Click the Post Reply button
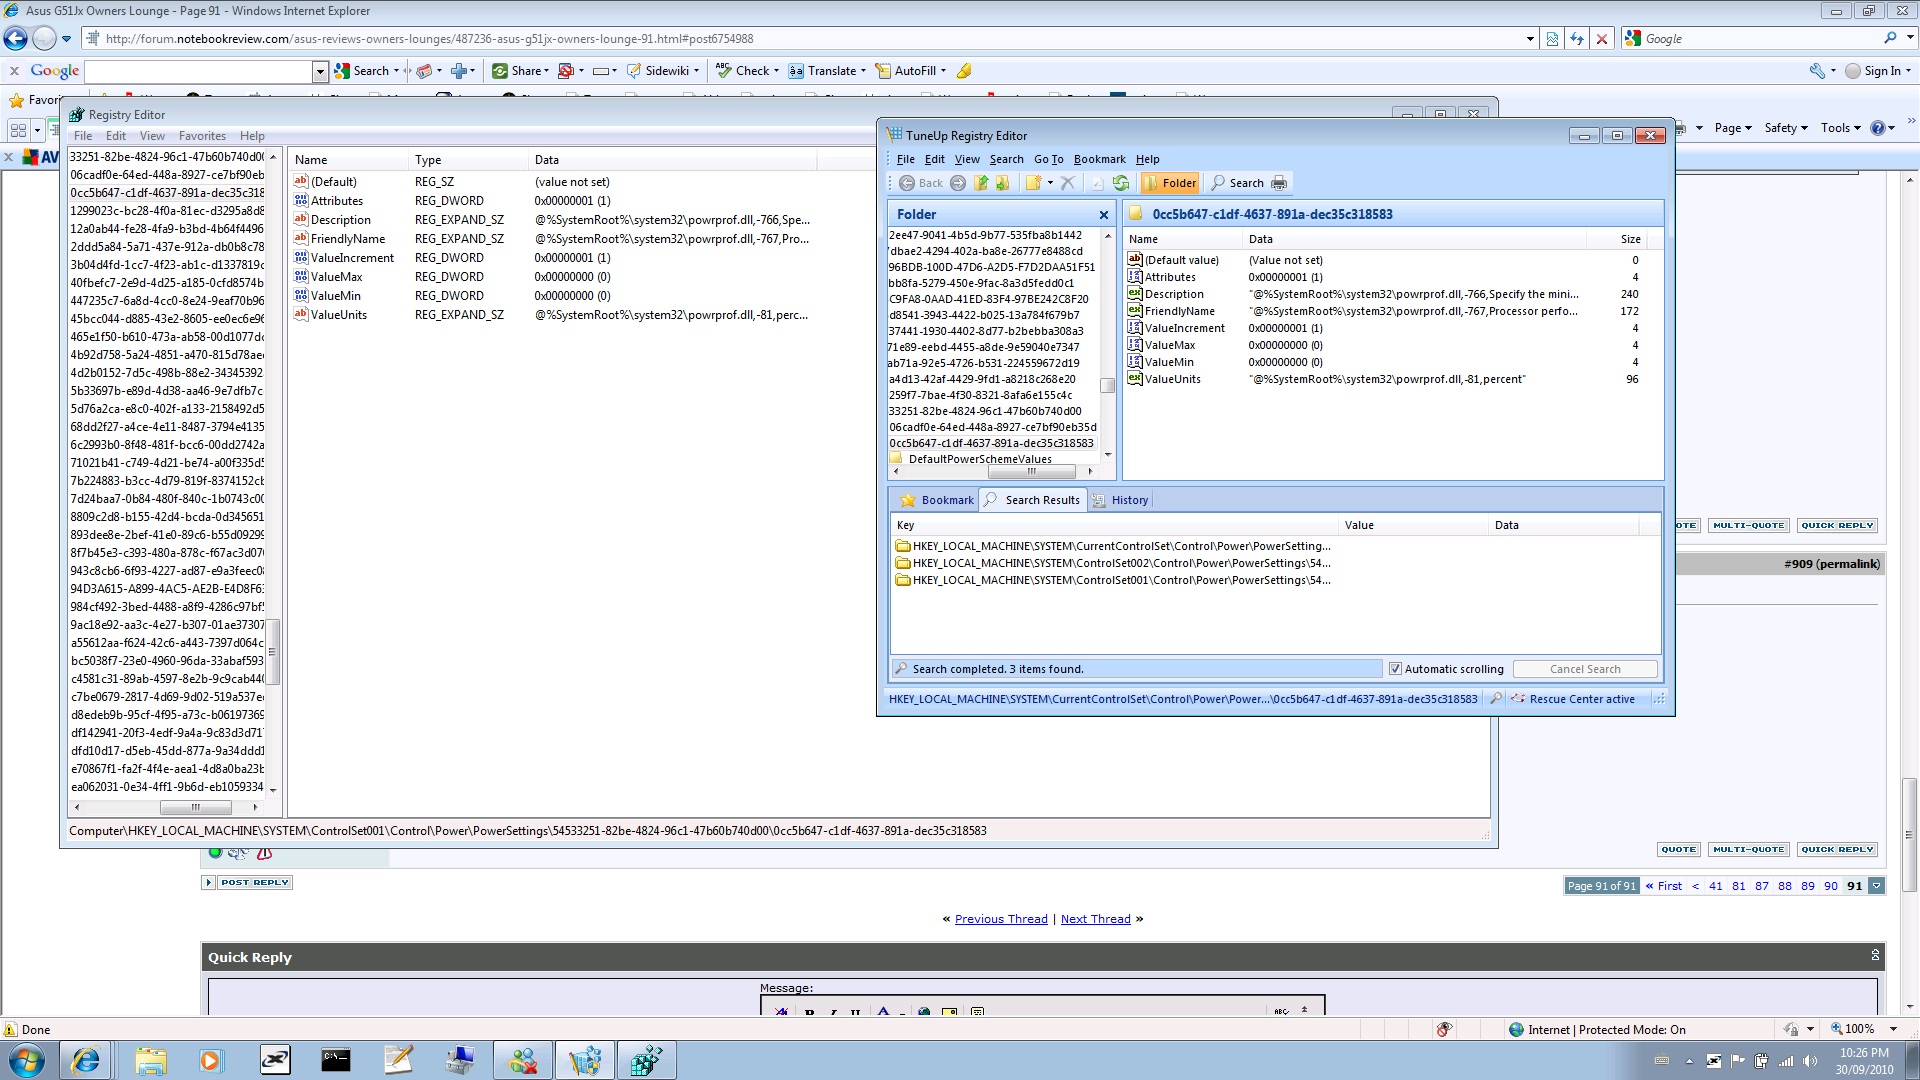Image resolution: width=1920 pixels, height=1080 pixels. click(x=255, y=882)
